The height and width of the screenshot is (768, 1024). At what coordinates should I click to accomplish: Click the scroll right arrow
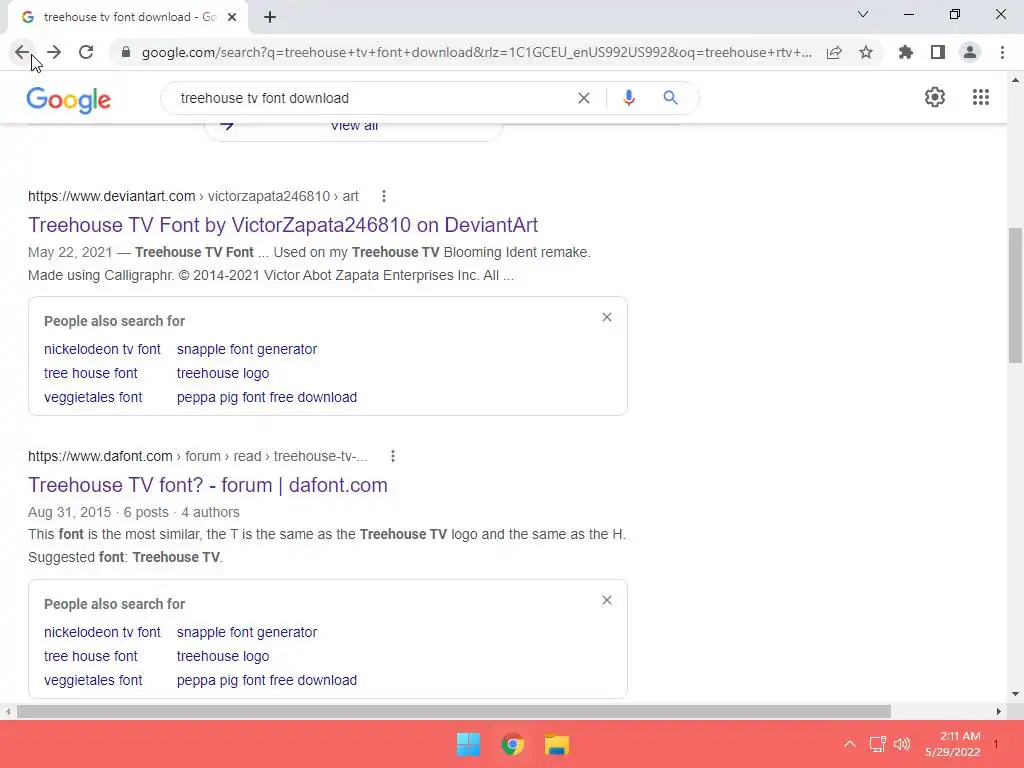999,711
